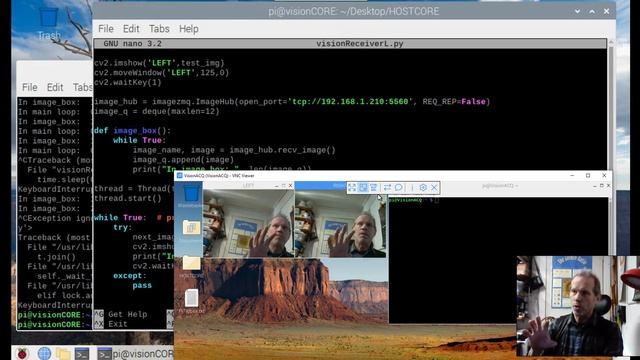Open File menu of the background terminal
This screenshot has height=360, width=640.
tap(29, 87)
